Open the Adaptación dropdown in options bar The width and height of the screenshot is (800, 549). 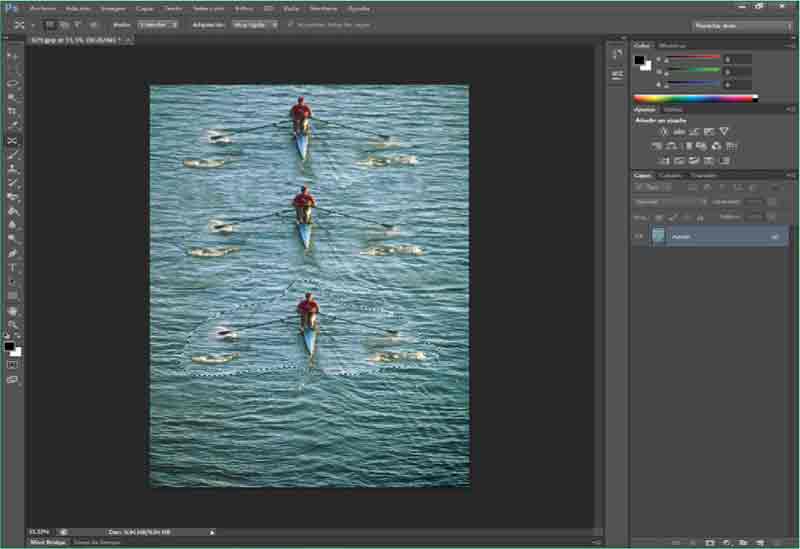point(255,23)
